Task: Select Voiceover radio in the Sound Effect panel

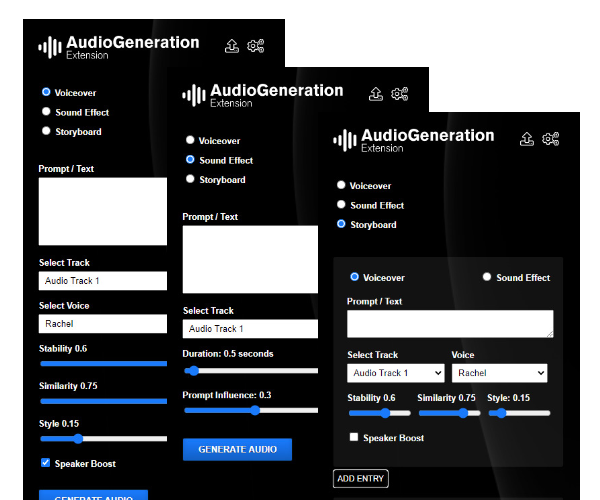Action: [190, 140]
